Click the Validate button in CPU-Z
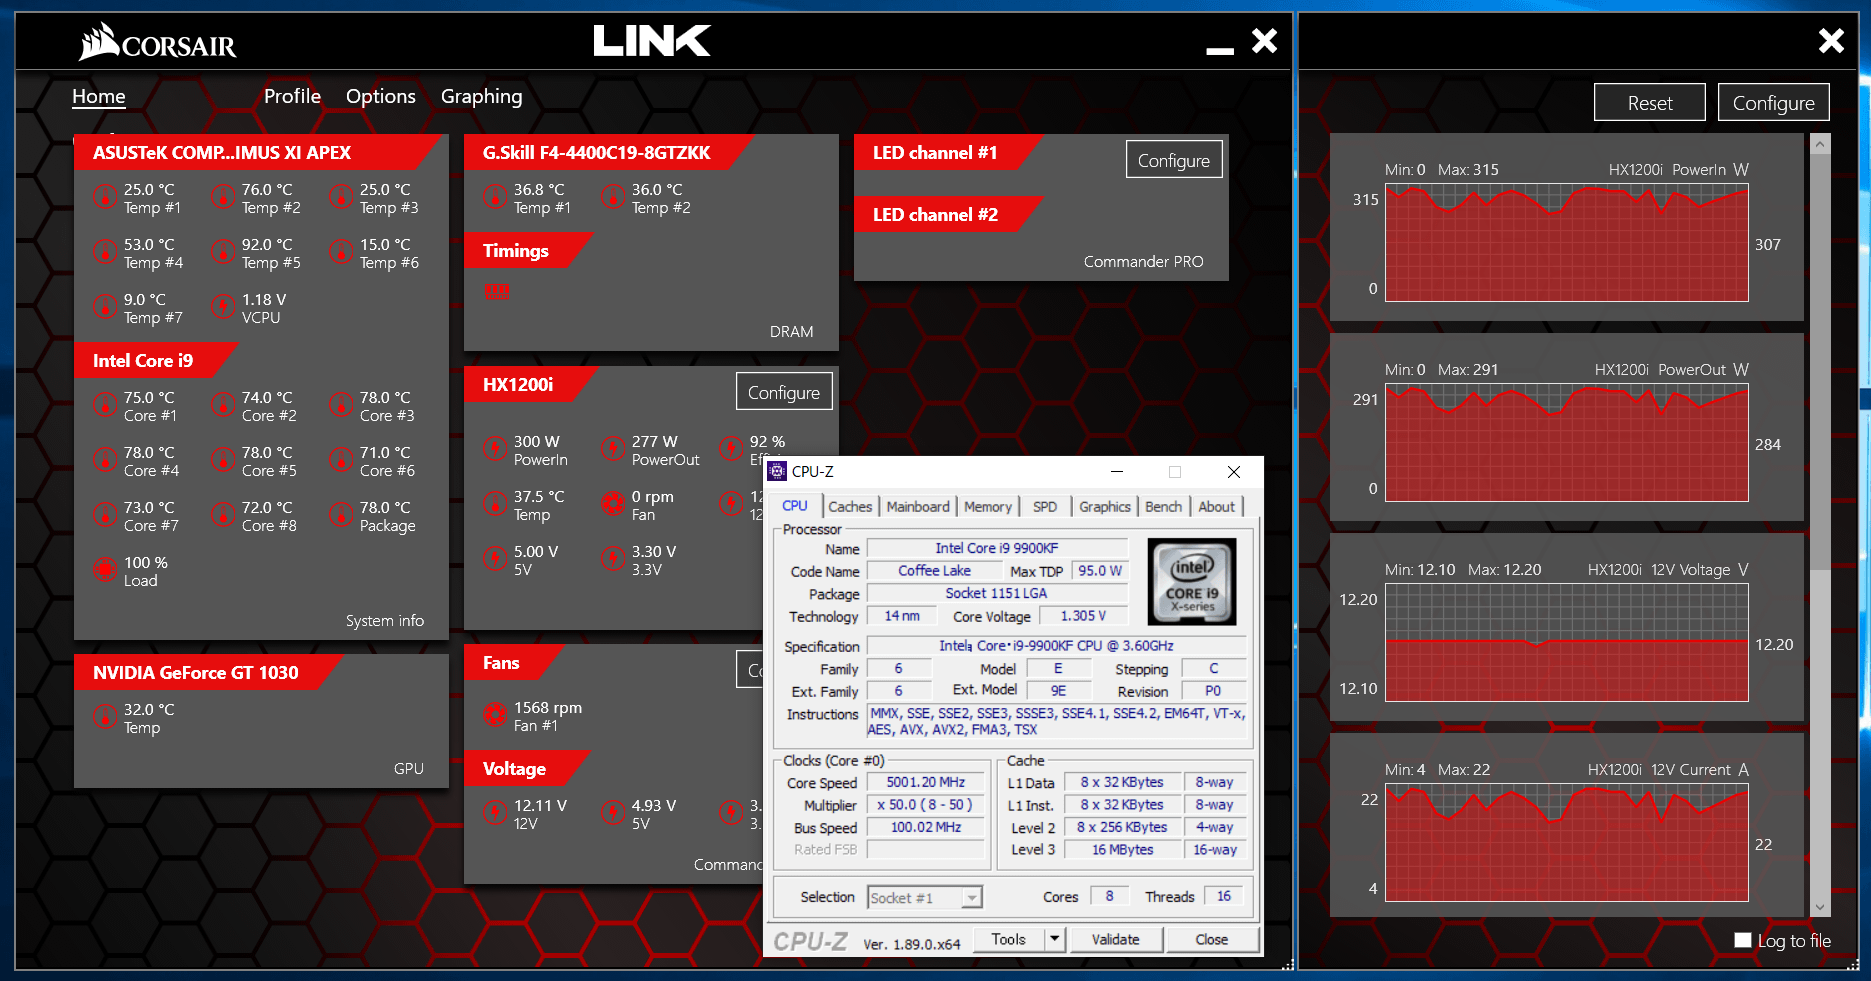This screenshot has height=981, width=1871. [x=1116, y=939]
